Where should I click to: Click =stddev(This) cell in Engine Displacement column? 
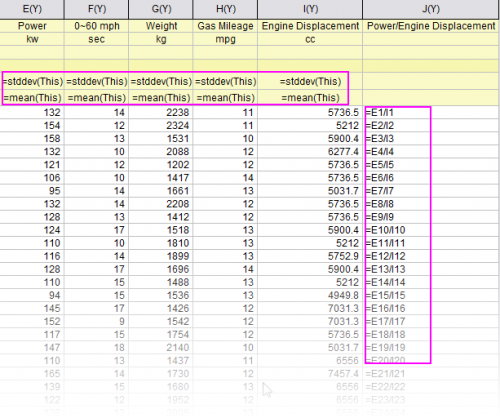(310, 81)
